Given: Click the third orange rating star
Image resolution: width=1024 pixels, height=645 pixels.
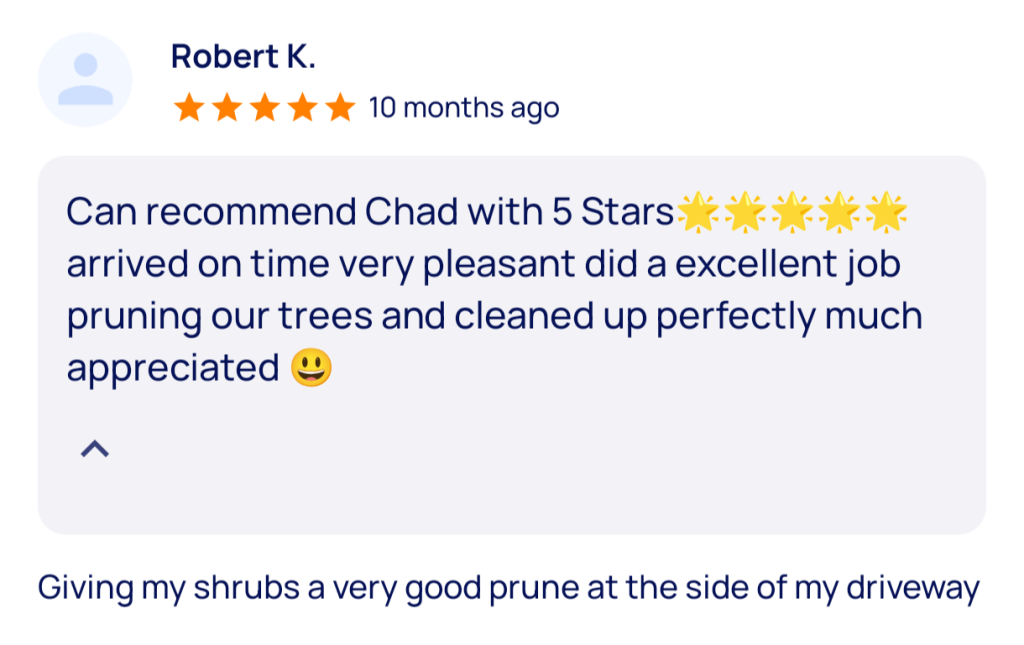Looking at the screenshot, I should (x=264, y=107).
